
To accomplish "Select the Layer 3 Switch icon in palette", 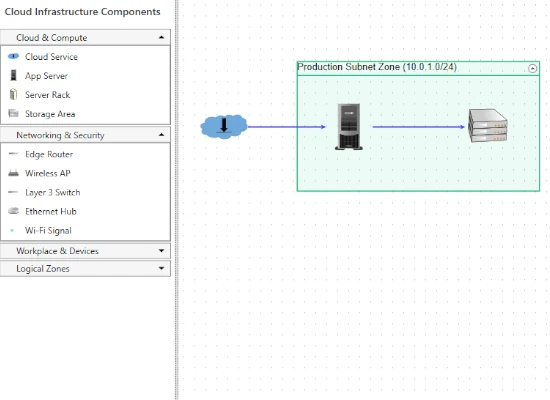I will pyautogui.click(x=13, y=192).
